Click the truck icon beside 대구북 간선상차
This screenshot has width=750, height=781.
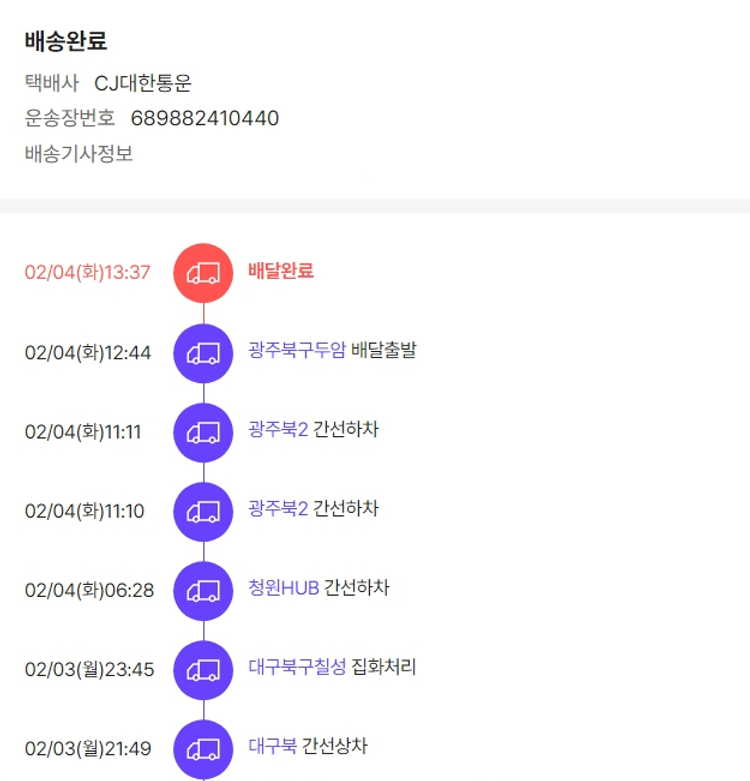point(203,748)
